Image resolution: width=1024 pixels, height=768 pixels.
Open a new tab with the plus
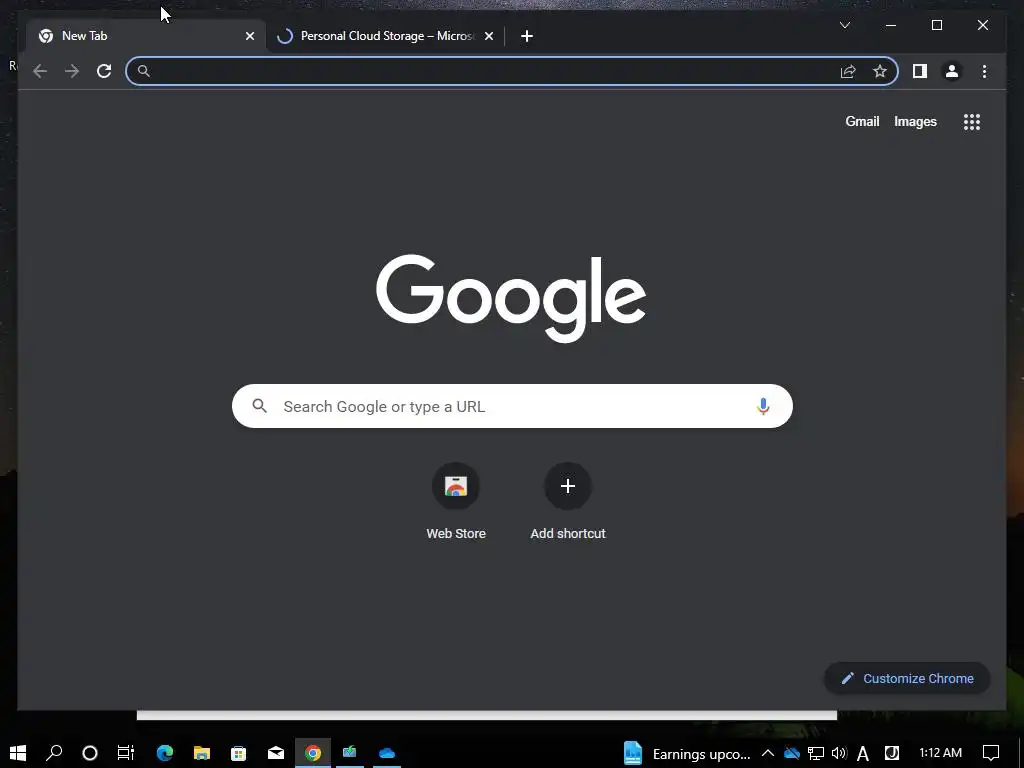[x=527, y=36]
